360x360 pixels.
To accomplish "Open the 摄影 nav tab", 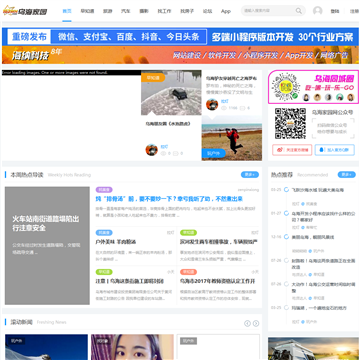I will [x=144, y=11].
